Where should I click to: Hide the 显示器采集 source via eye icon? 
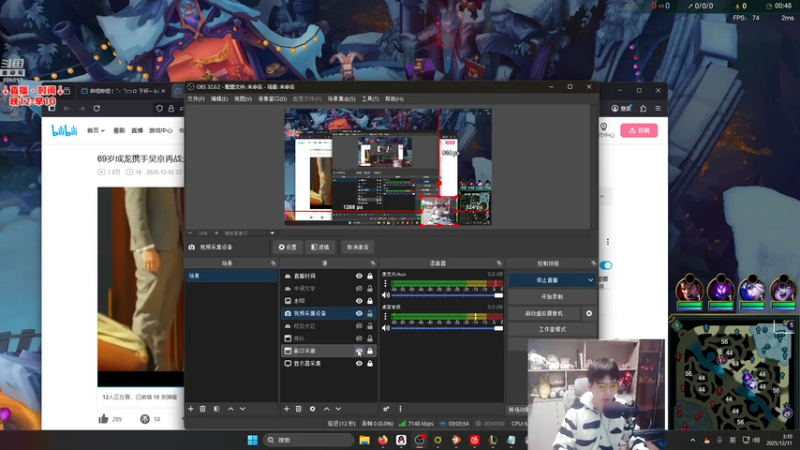[x=359, y=364]
